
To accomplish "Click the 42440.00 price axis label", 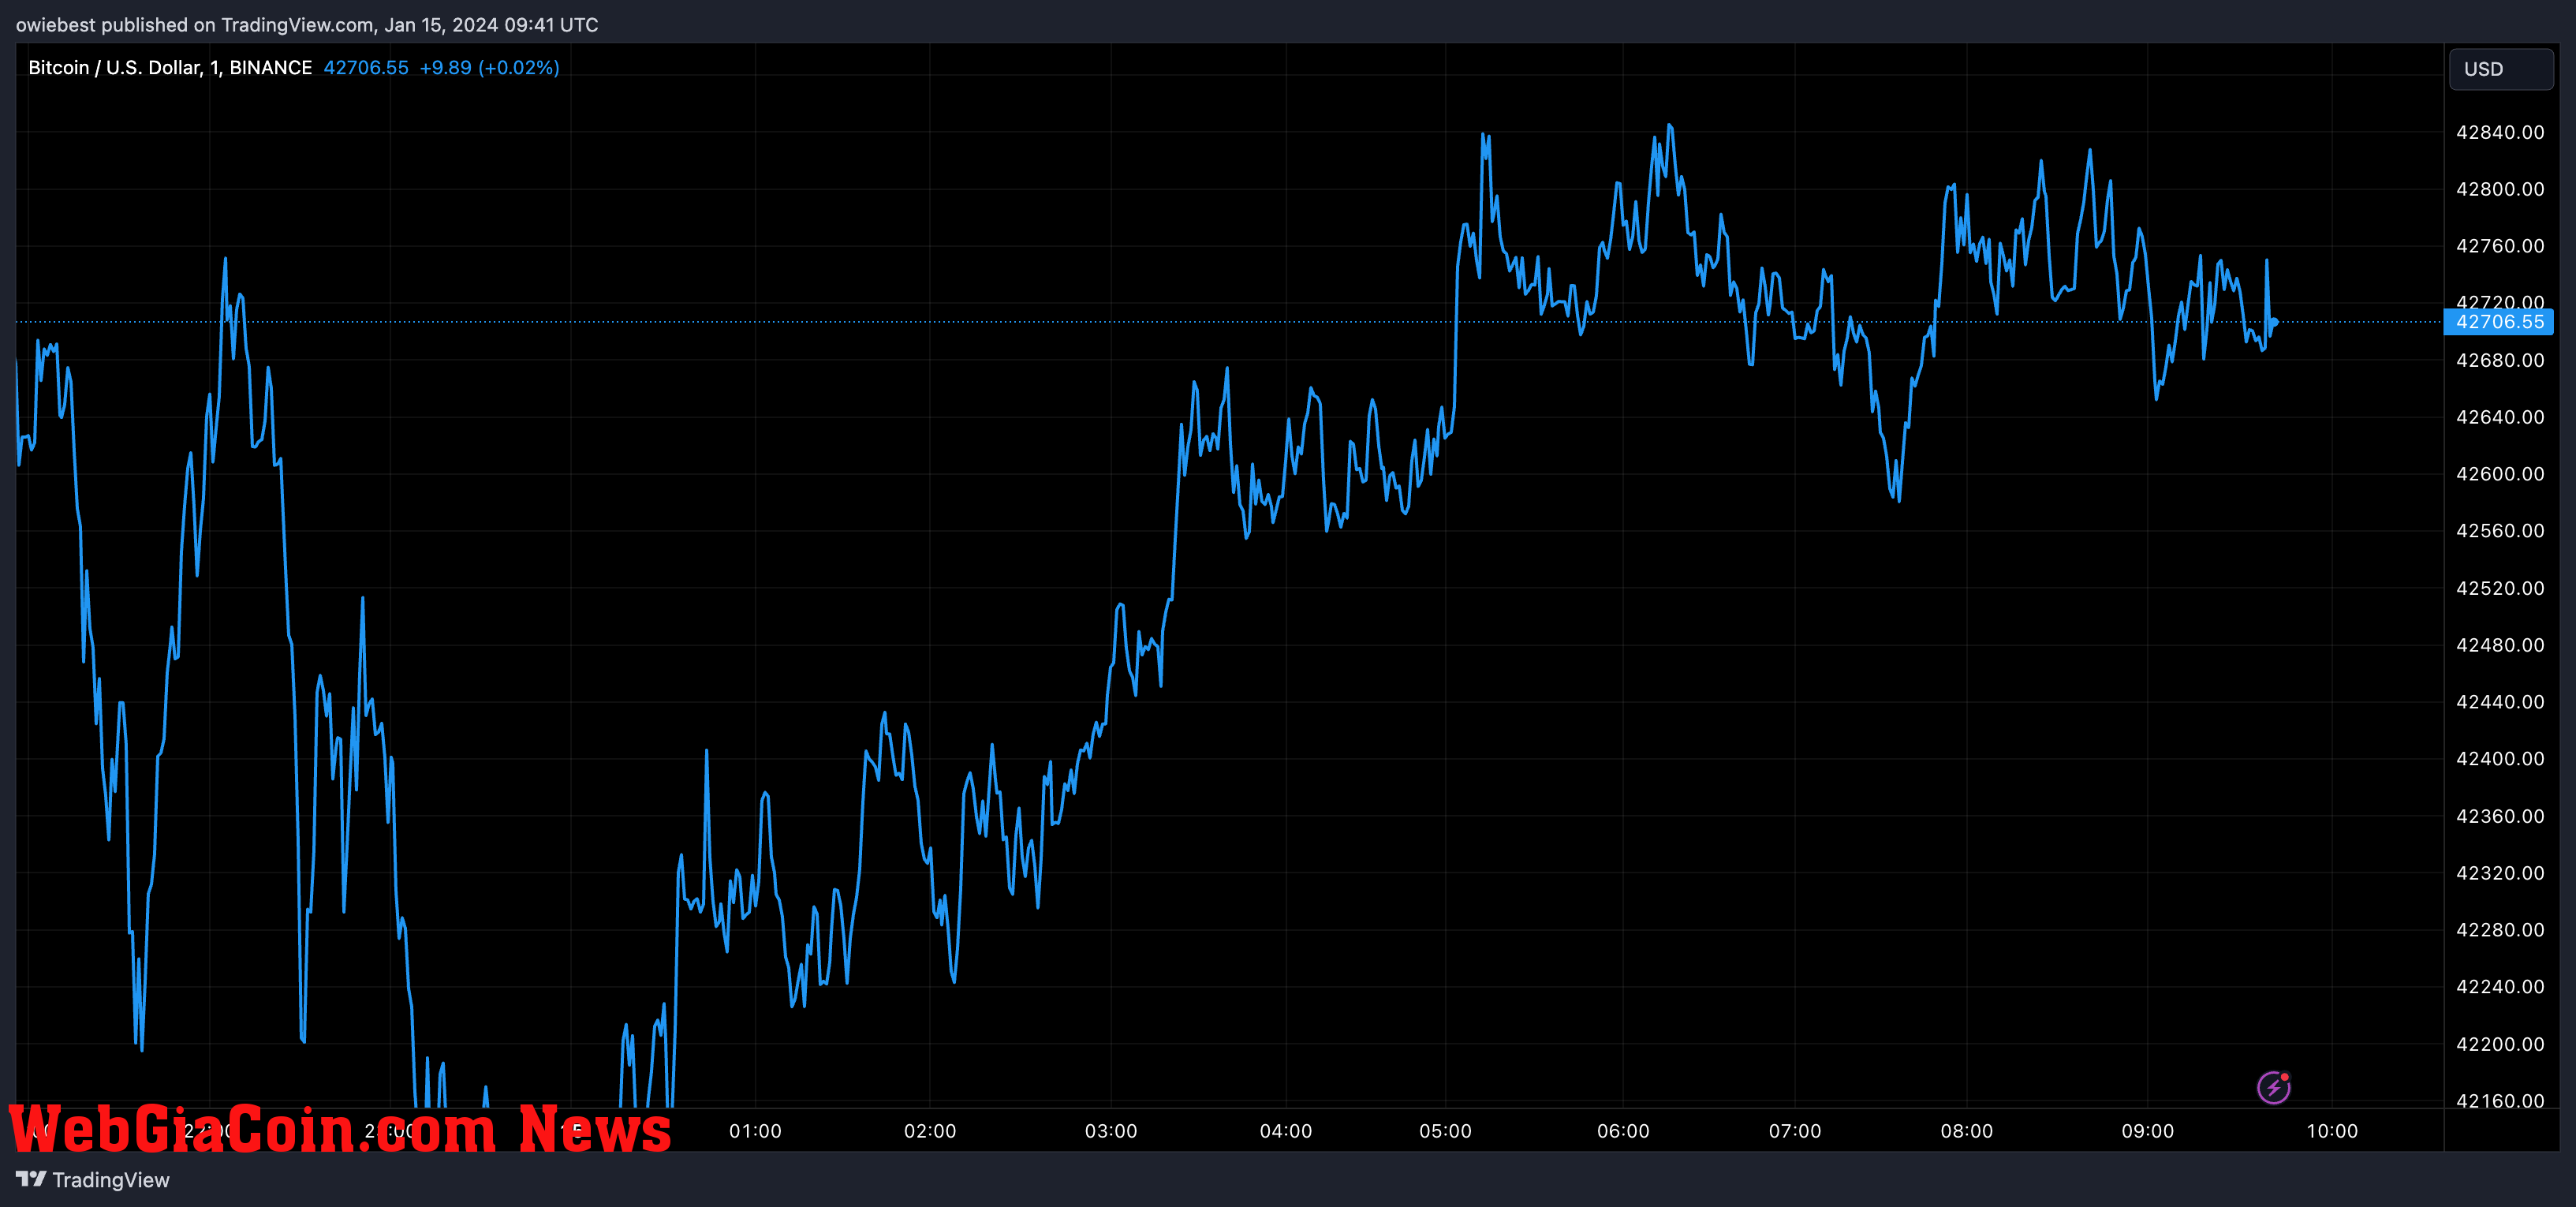I will pos(2500,702).
